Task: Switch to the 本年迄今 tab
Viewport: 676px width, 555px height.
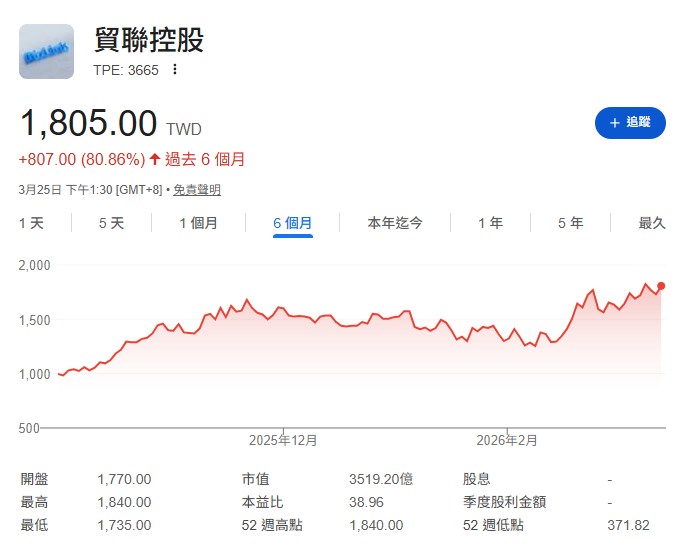Action: [395, 223]
